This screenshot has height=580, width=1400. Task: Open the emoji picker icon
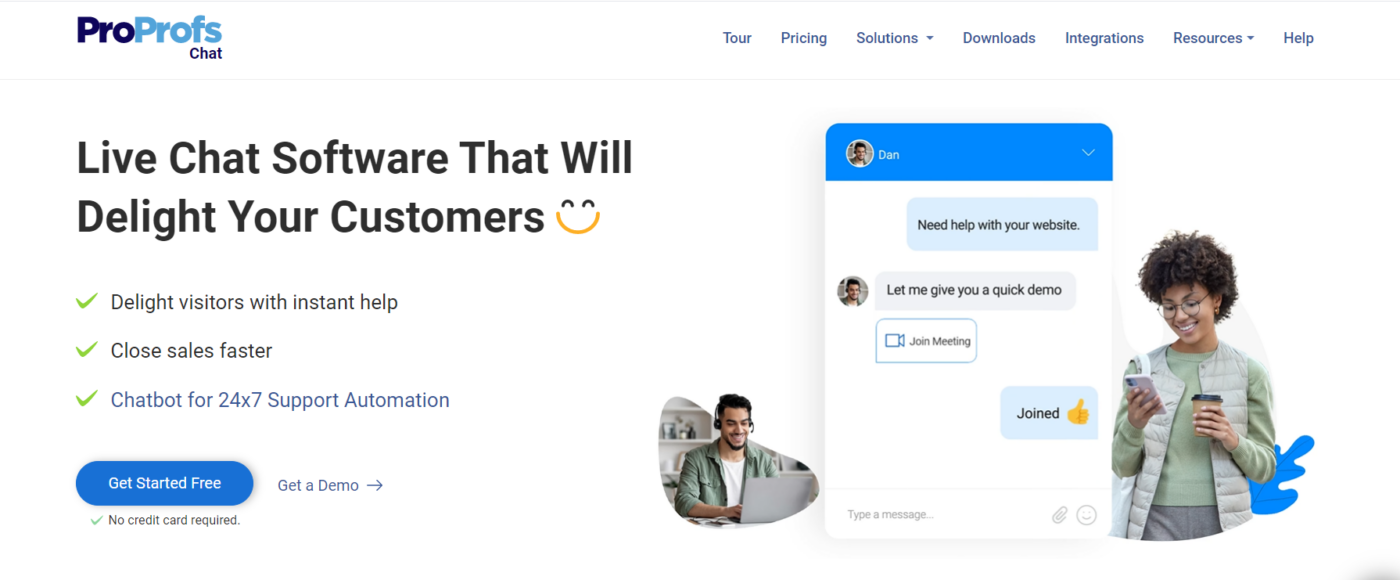(1086, 515)
